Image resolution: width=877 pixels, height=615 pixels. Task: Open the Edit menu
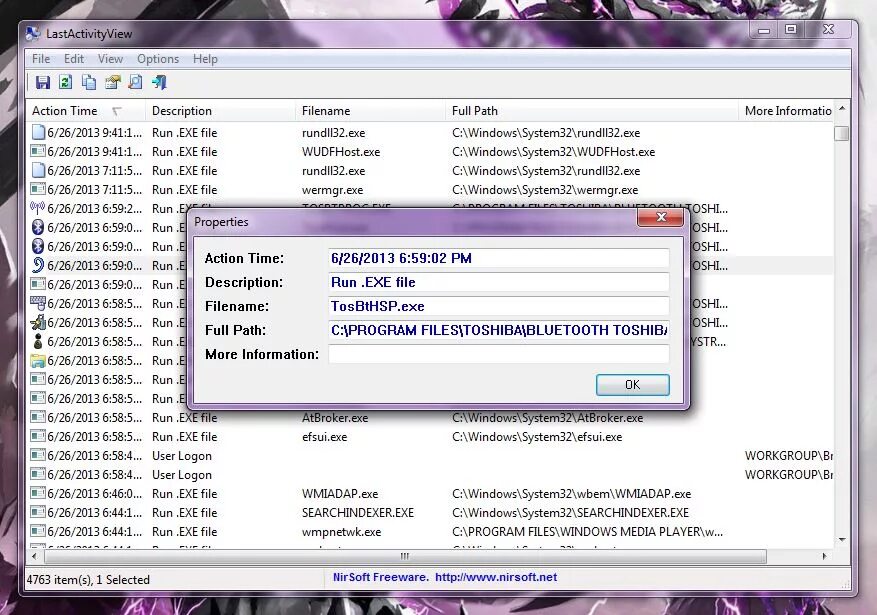click(x=74, y=59)
